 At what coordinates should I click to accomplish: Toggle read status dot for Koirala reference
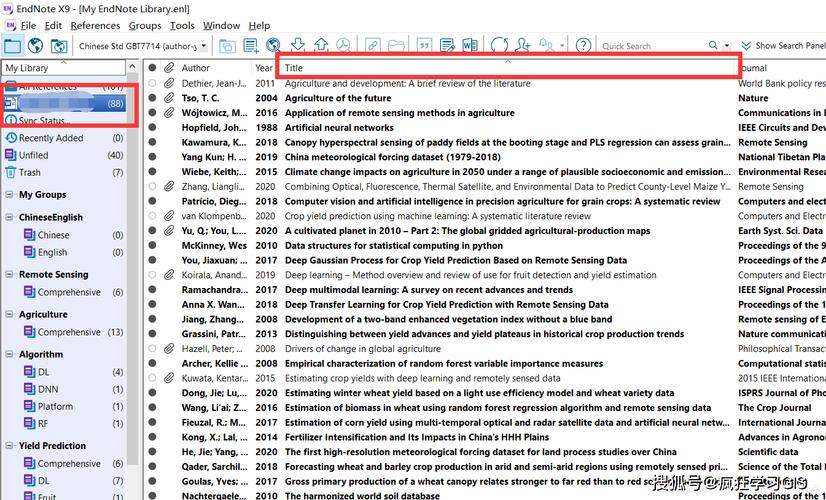pos(153,275)
